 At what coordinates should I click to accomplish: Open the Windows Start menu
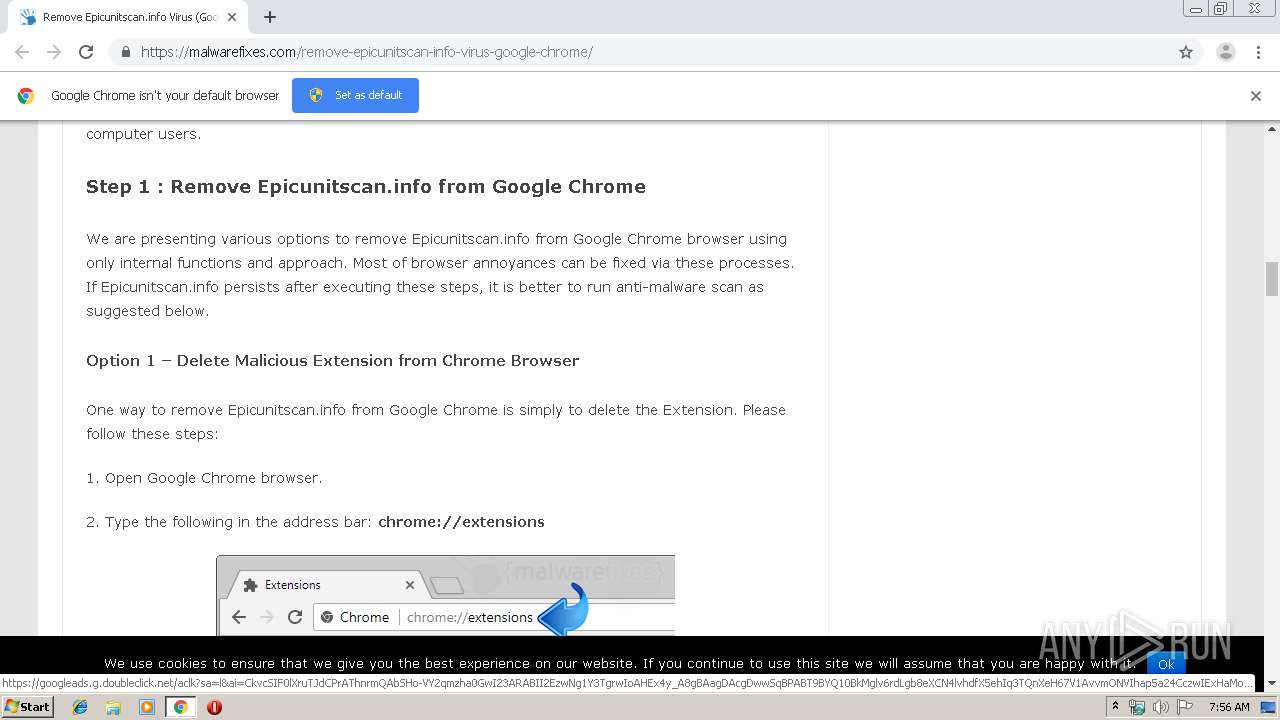pos(27,707)
